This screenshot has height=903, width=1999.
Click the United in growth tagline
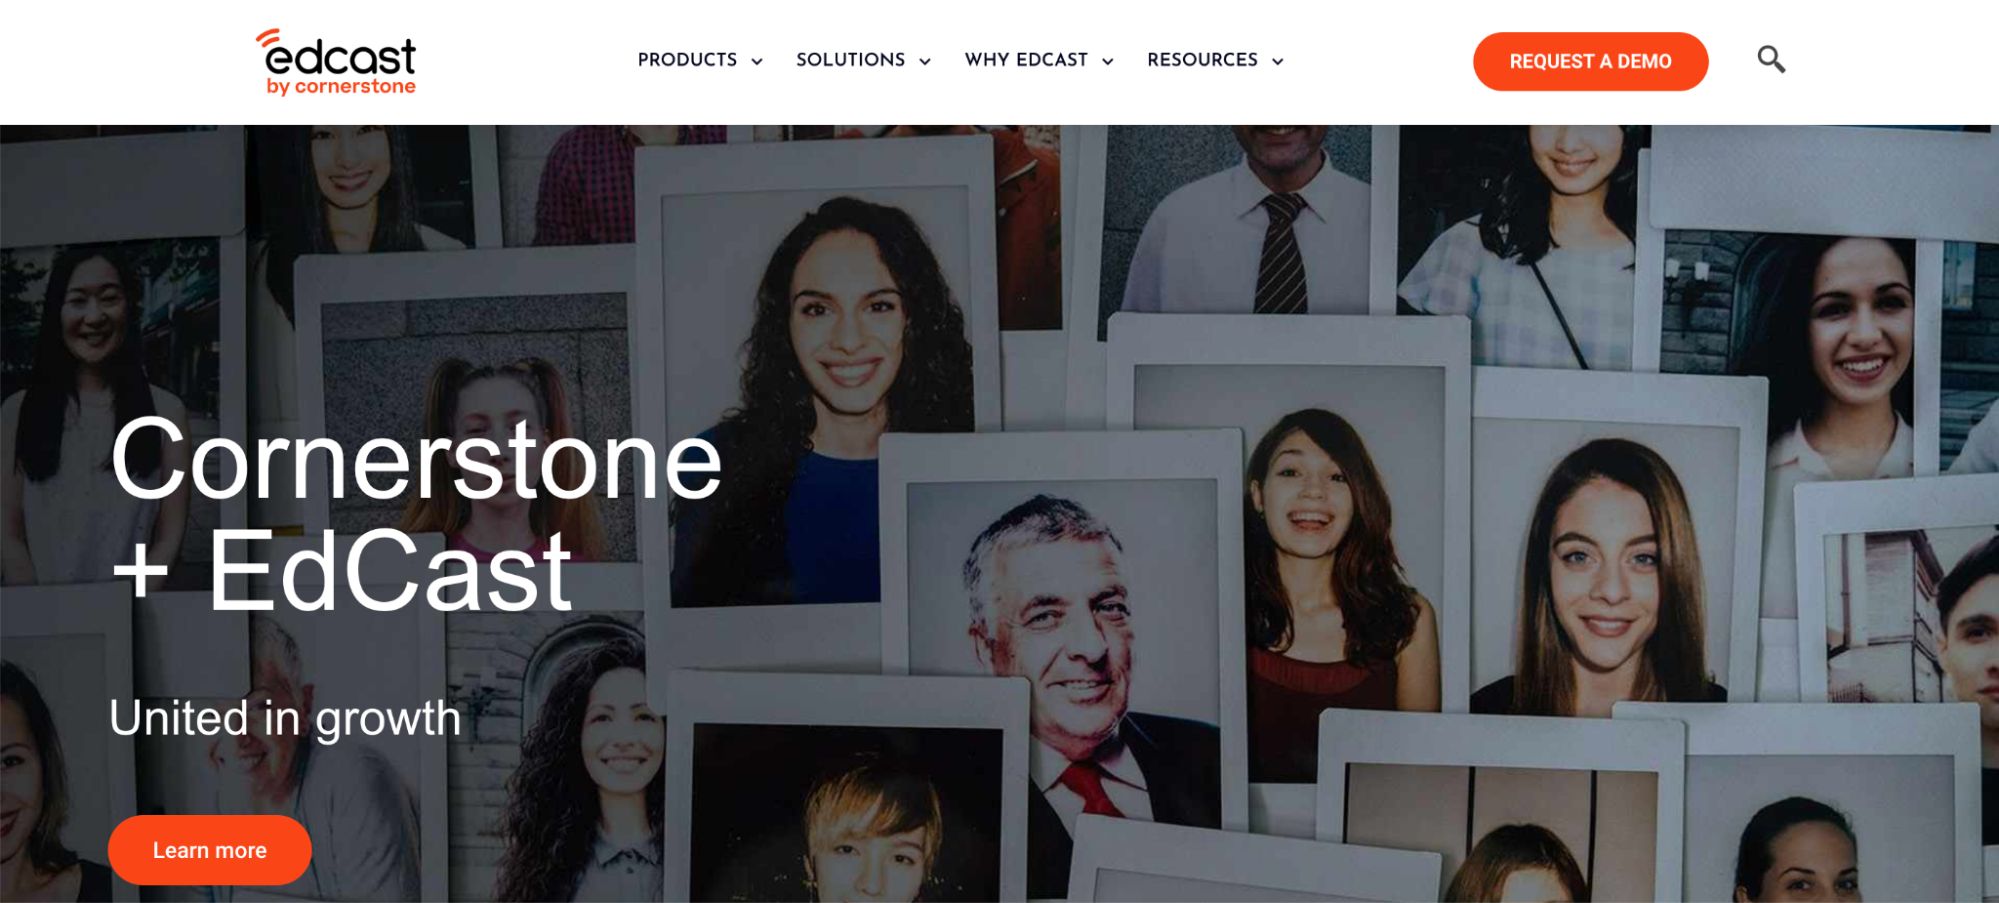(x=285, y=718)
